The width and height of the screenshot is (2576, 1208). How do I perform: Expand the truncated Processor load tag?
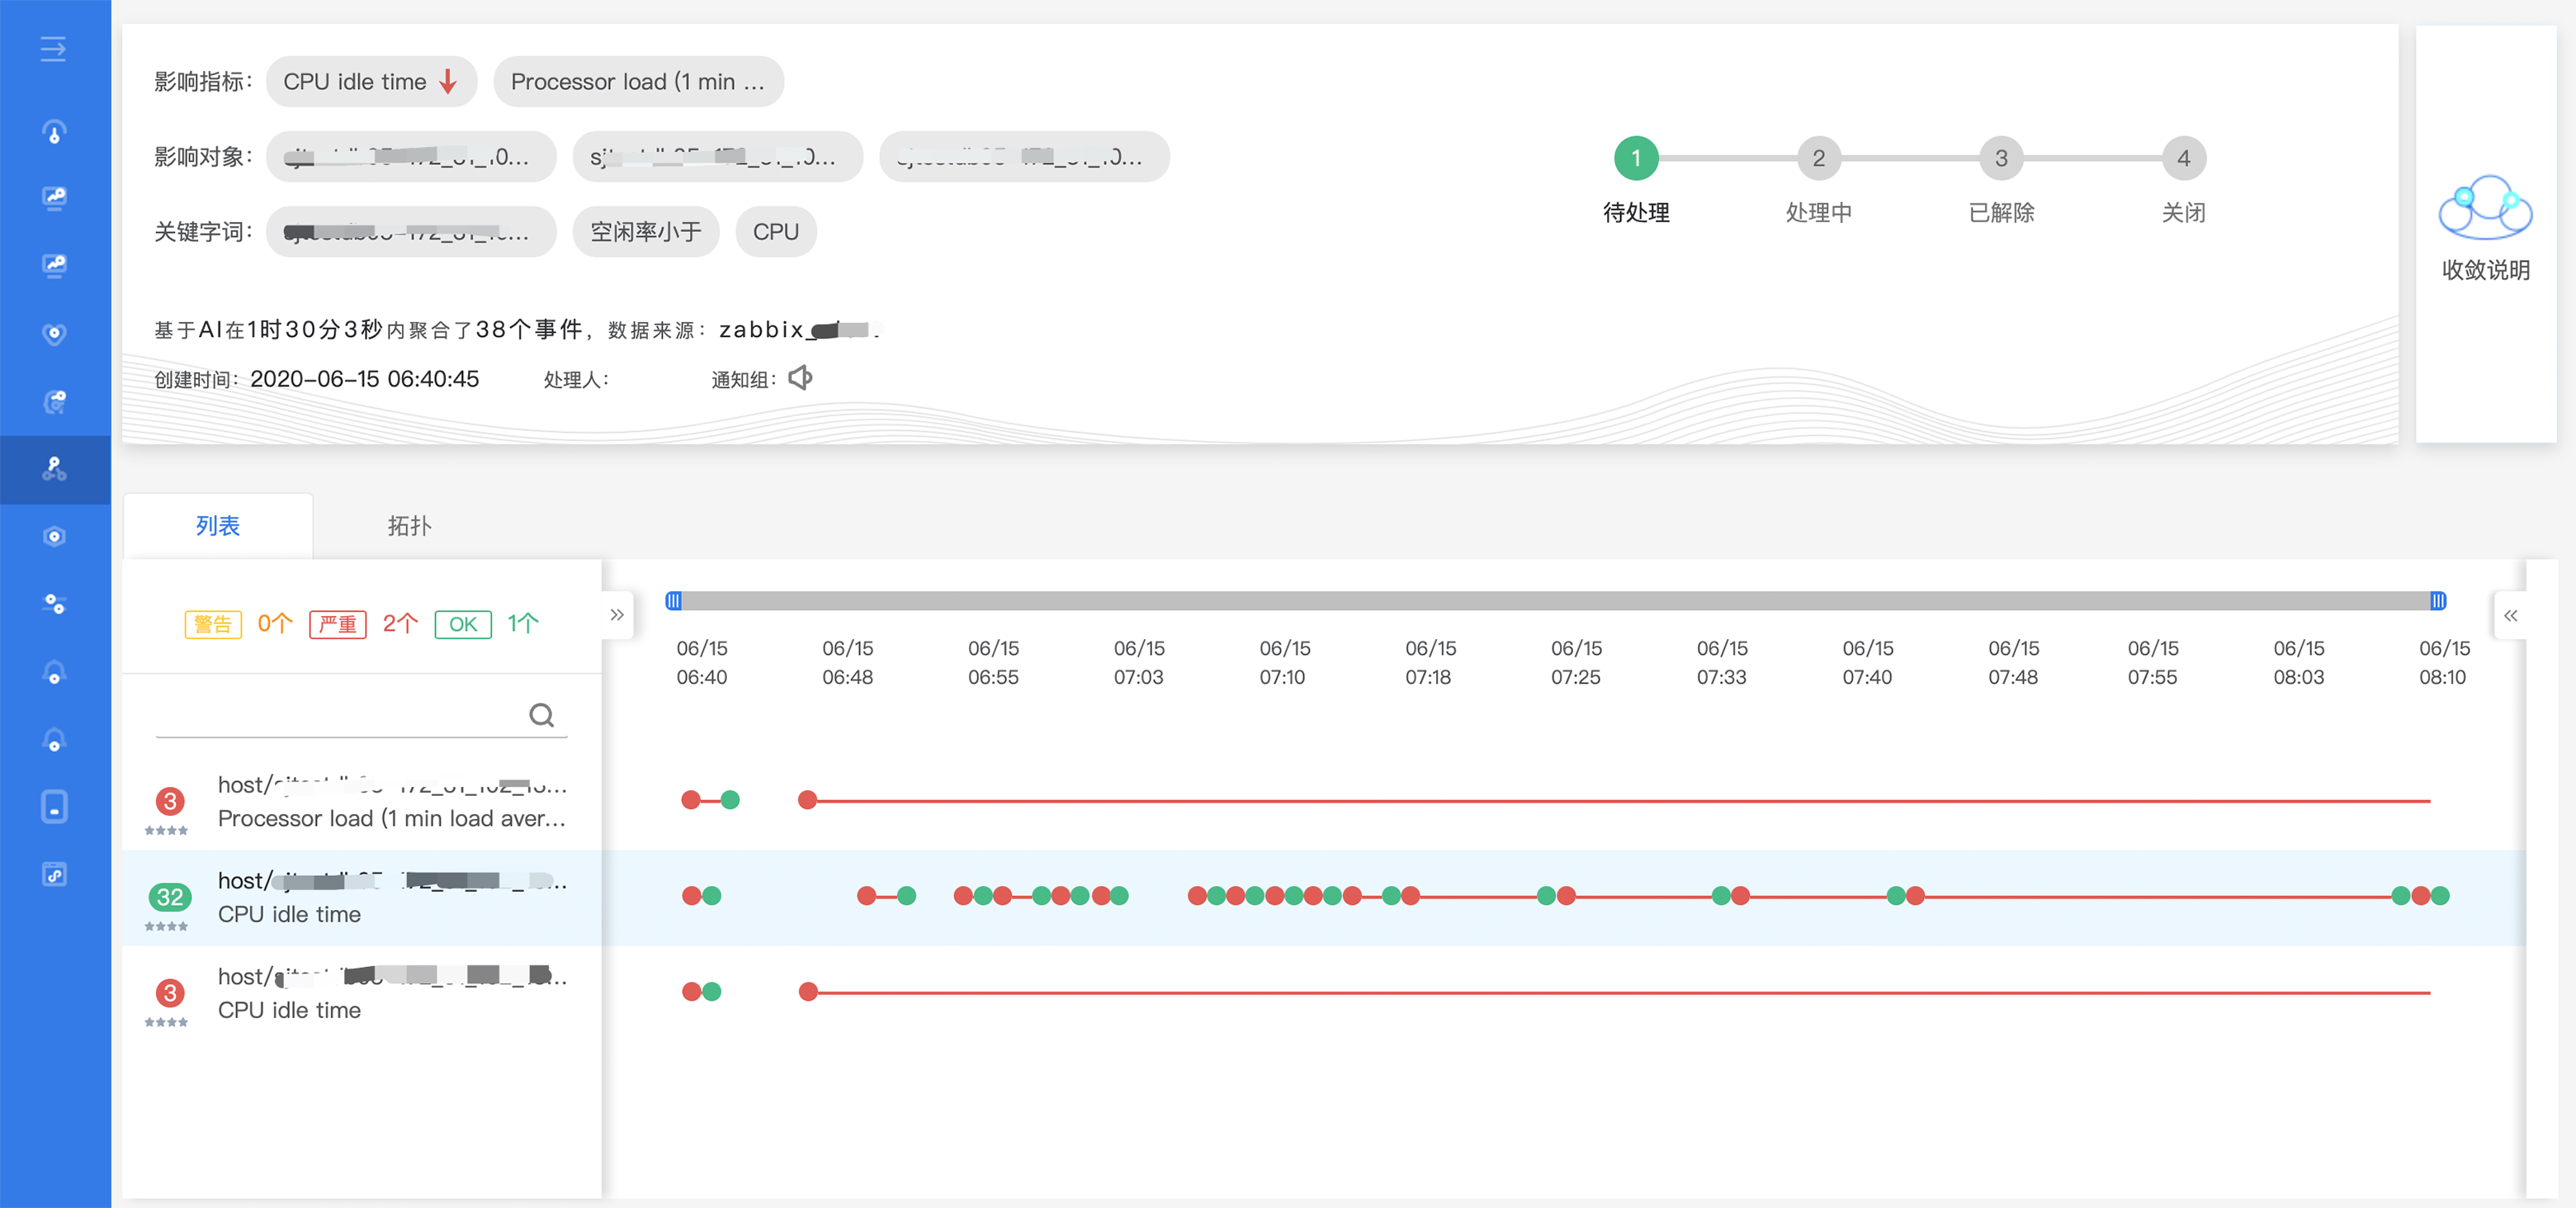click(x=638, y=82)
